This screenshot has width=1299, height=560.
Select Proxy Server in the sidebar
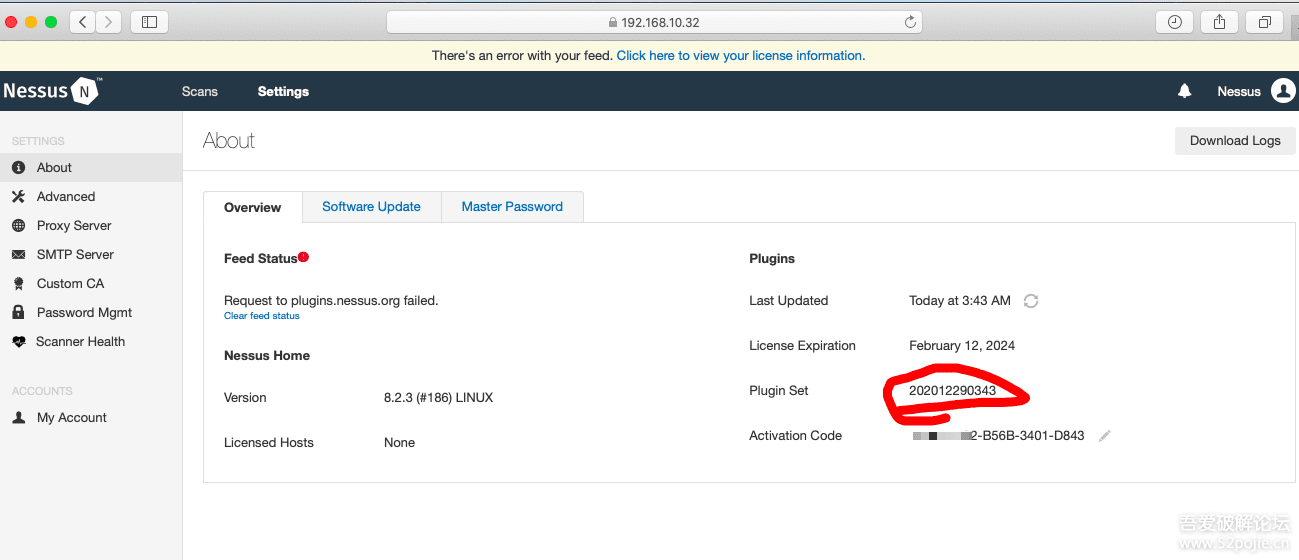(x=74, y=226)
